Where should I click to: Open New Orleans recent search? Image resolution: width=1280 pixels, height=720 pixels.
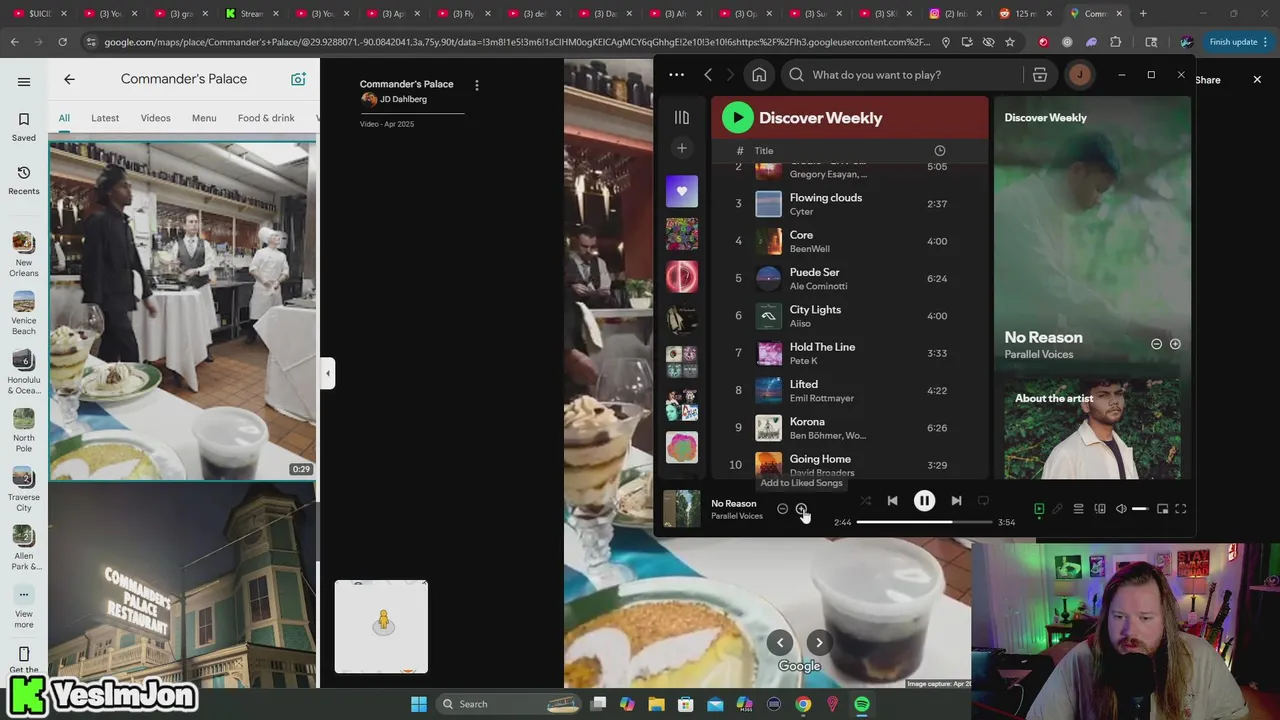(x=24, y=254)
